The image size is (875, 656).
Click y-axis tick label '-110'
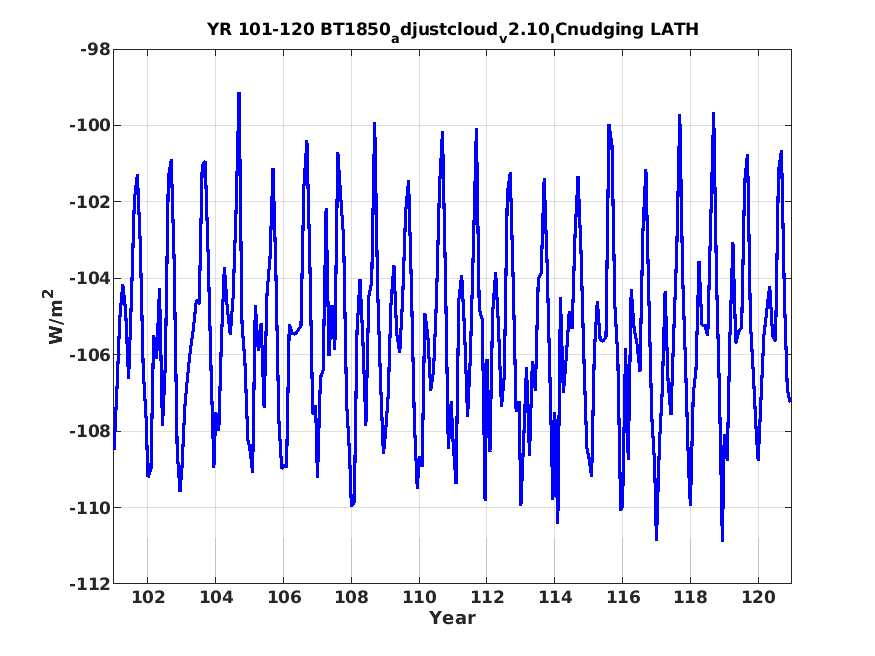coord(90,508)
